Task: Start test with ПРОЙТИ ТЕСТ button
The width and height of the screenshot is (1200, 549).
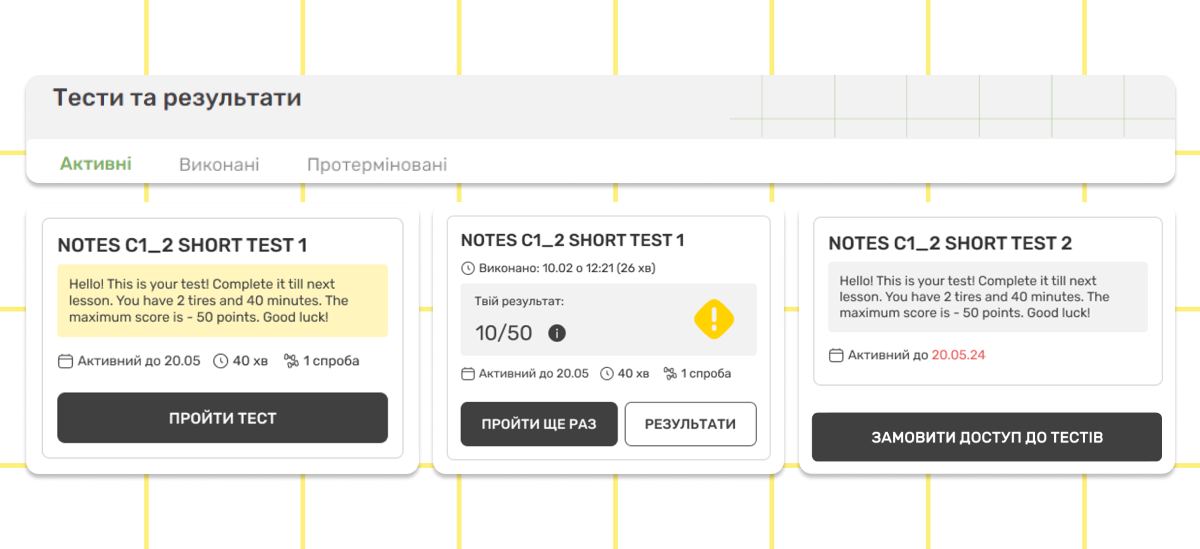Action: click(222, 418)
